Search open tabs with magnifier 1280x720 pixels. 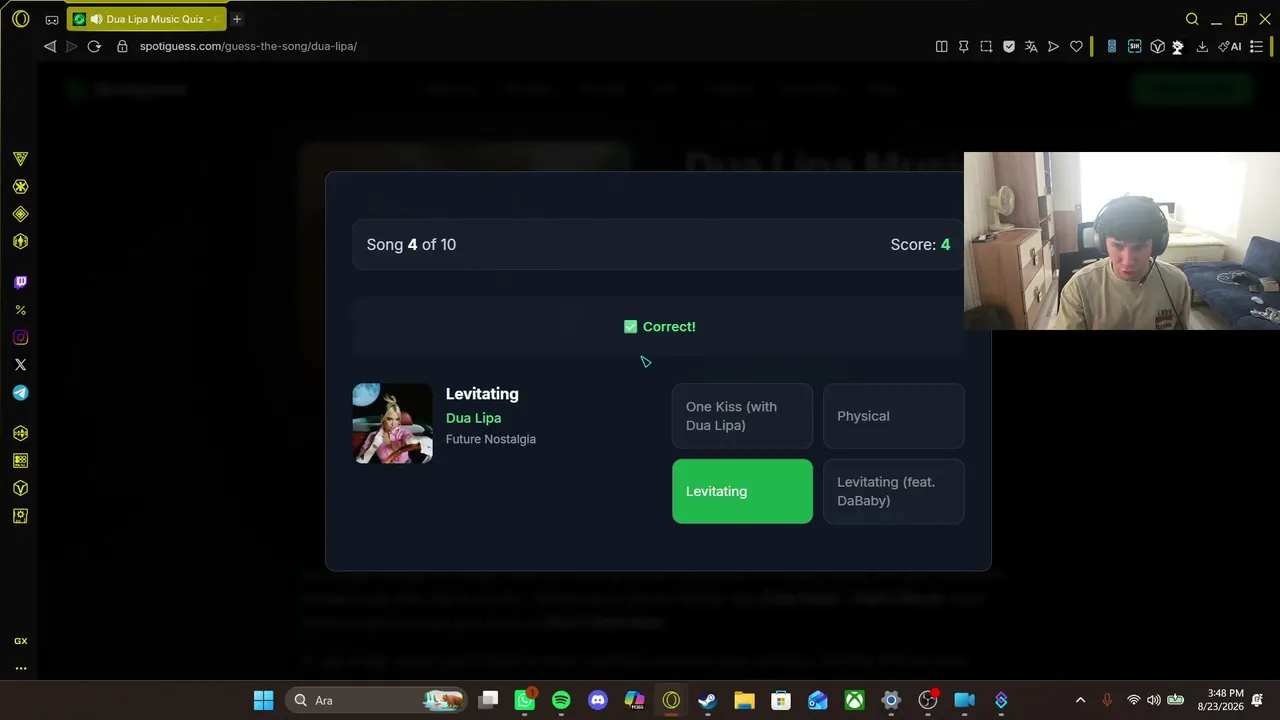tap(1192, 19)
